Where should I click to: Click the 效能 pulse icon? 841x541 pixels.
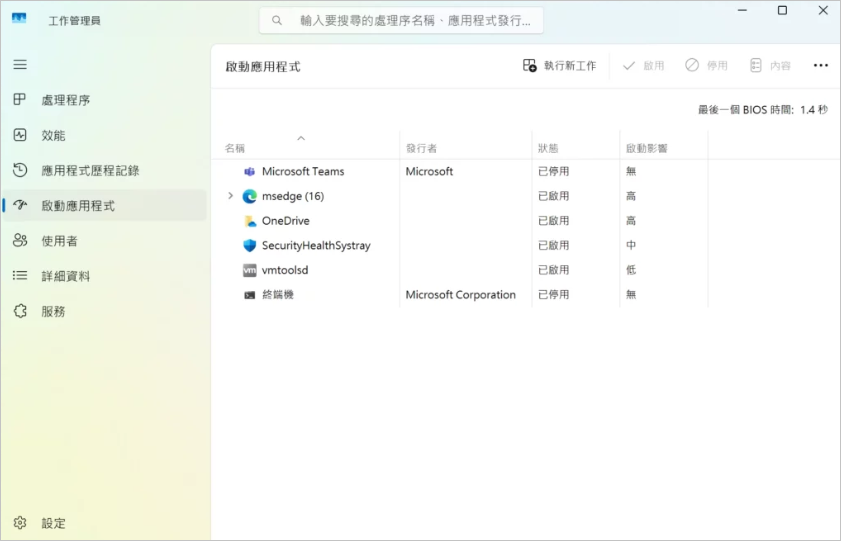point(20,135)
